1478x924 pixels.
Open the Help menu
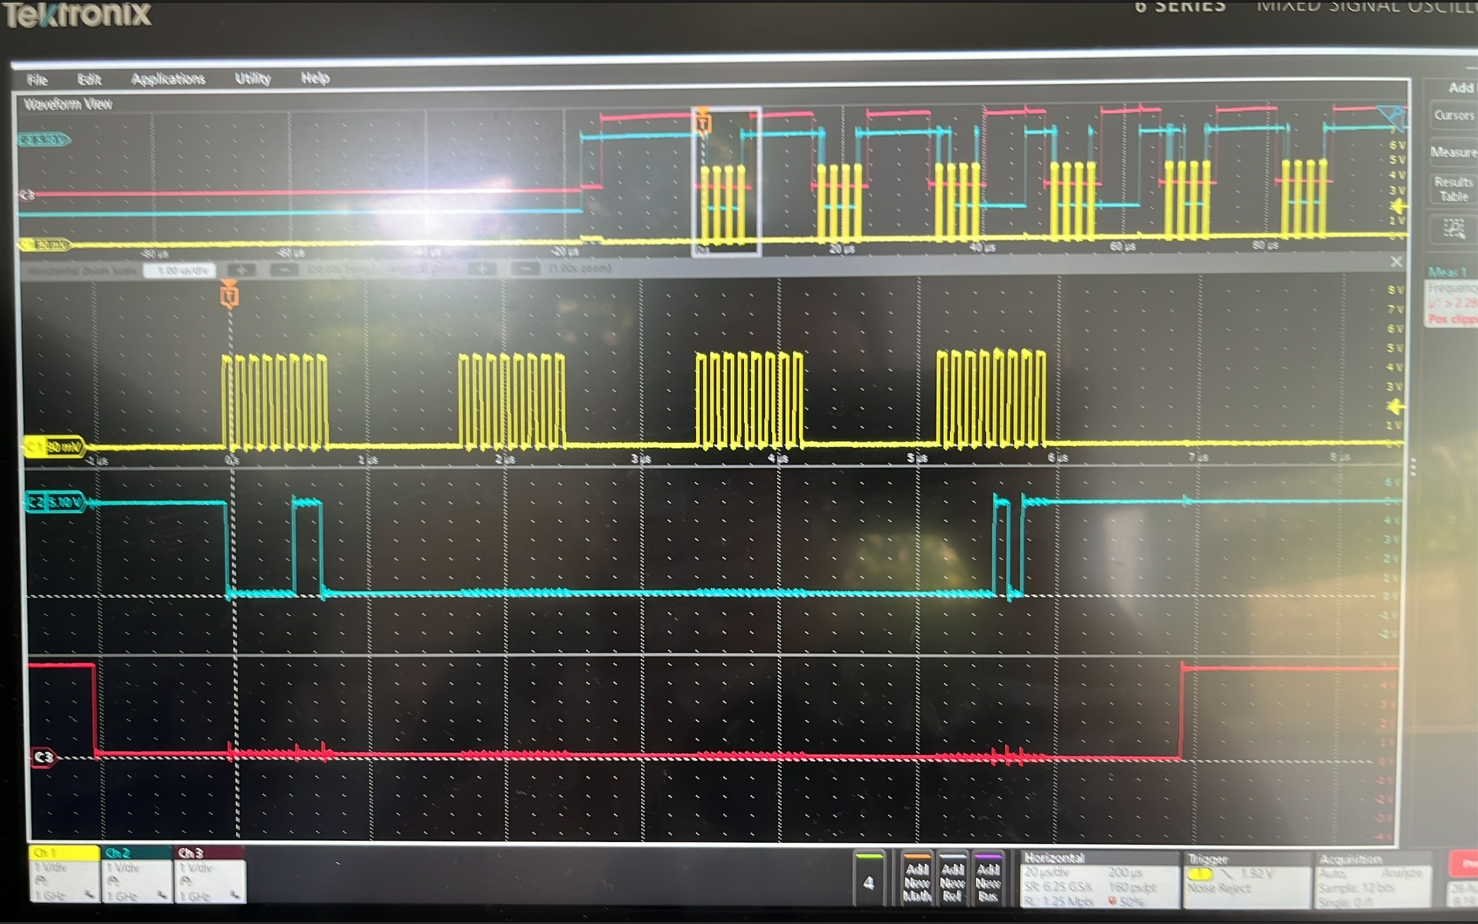point(315,78)
